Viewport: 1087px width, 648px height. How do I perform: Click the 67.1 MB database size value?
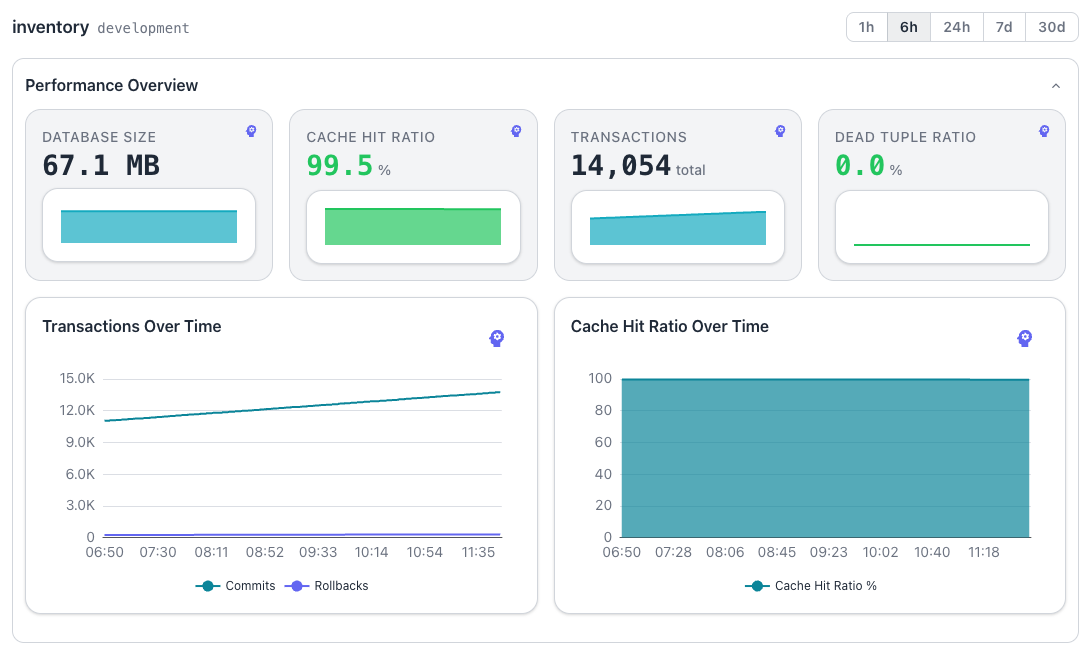point(101,166)
